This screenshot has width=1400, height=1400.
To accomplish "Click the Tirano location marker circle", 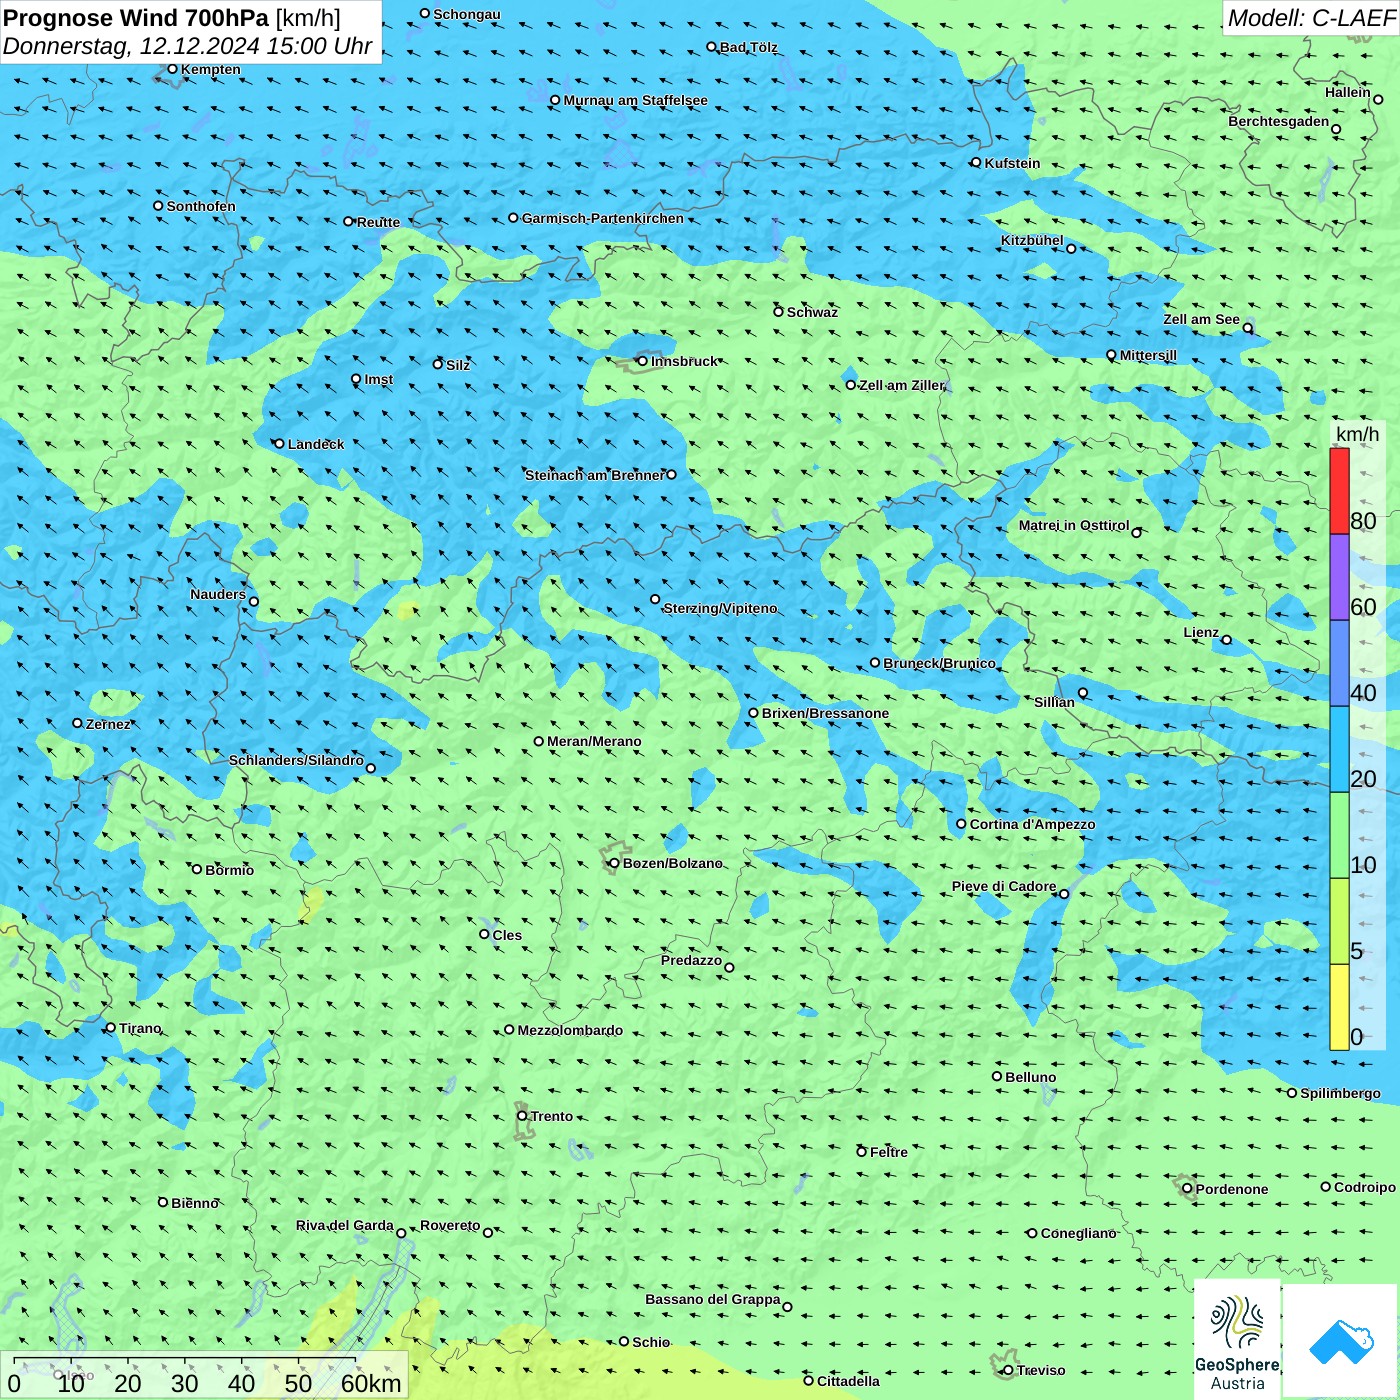I will coord(111,1028).
